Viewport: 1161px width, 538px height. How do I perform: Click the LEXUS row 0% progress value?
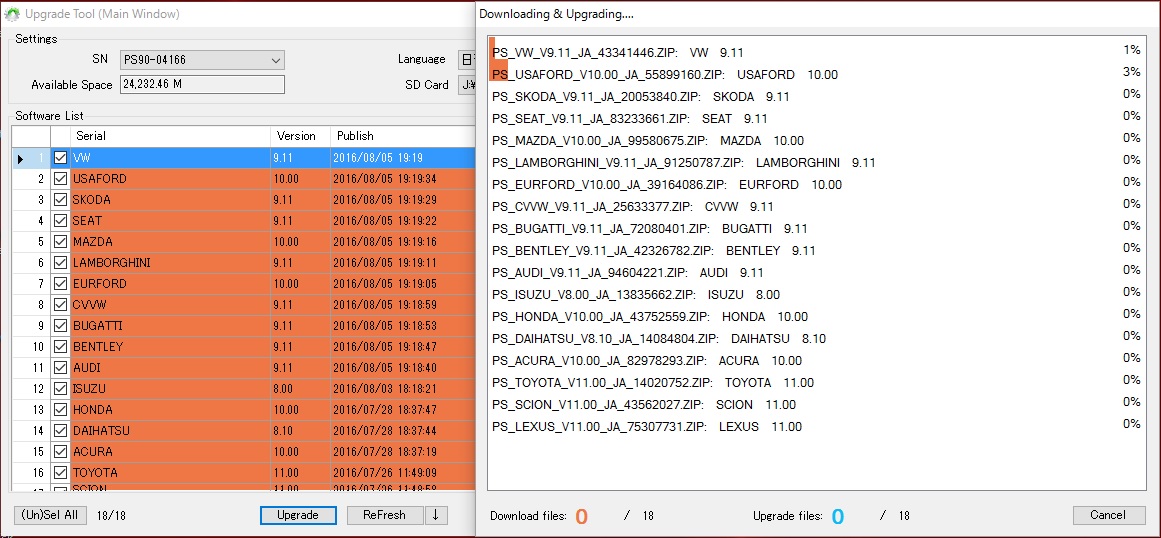coord(1131,424)
